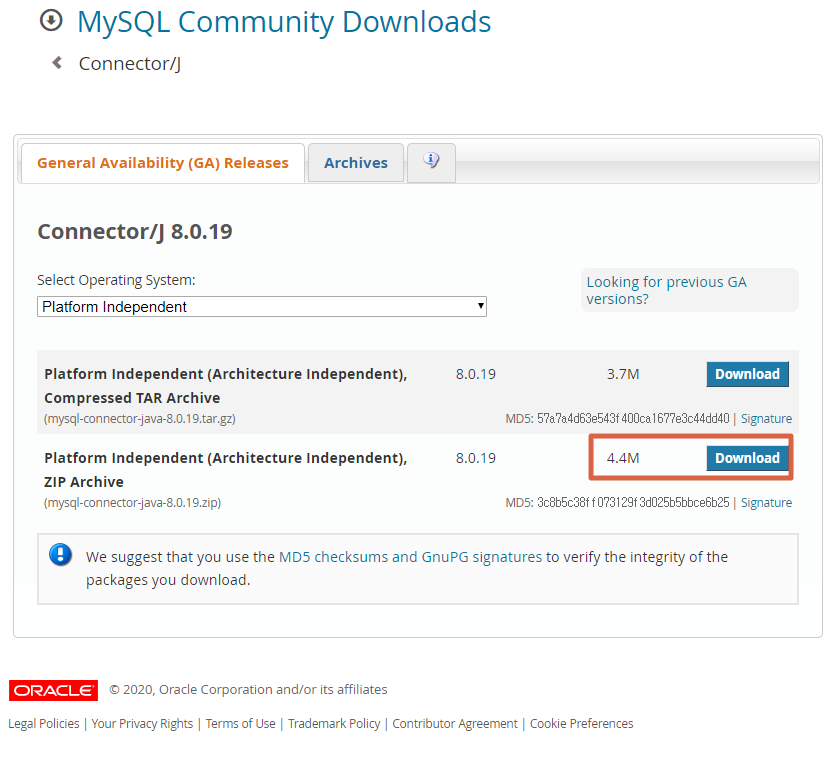The width and height of the screenshot is (830, 774).
Task: Select filename mysql-connector-java-8.0.19.tar.gz text
Action: (x=140, y=419)
